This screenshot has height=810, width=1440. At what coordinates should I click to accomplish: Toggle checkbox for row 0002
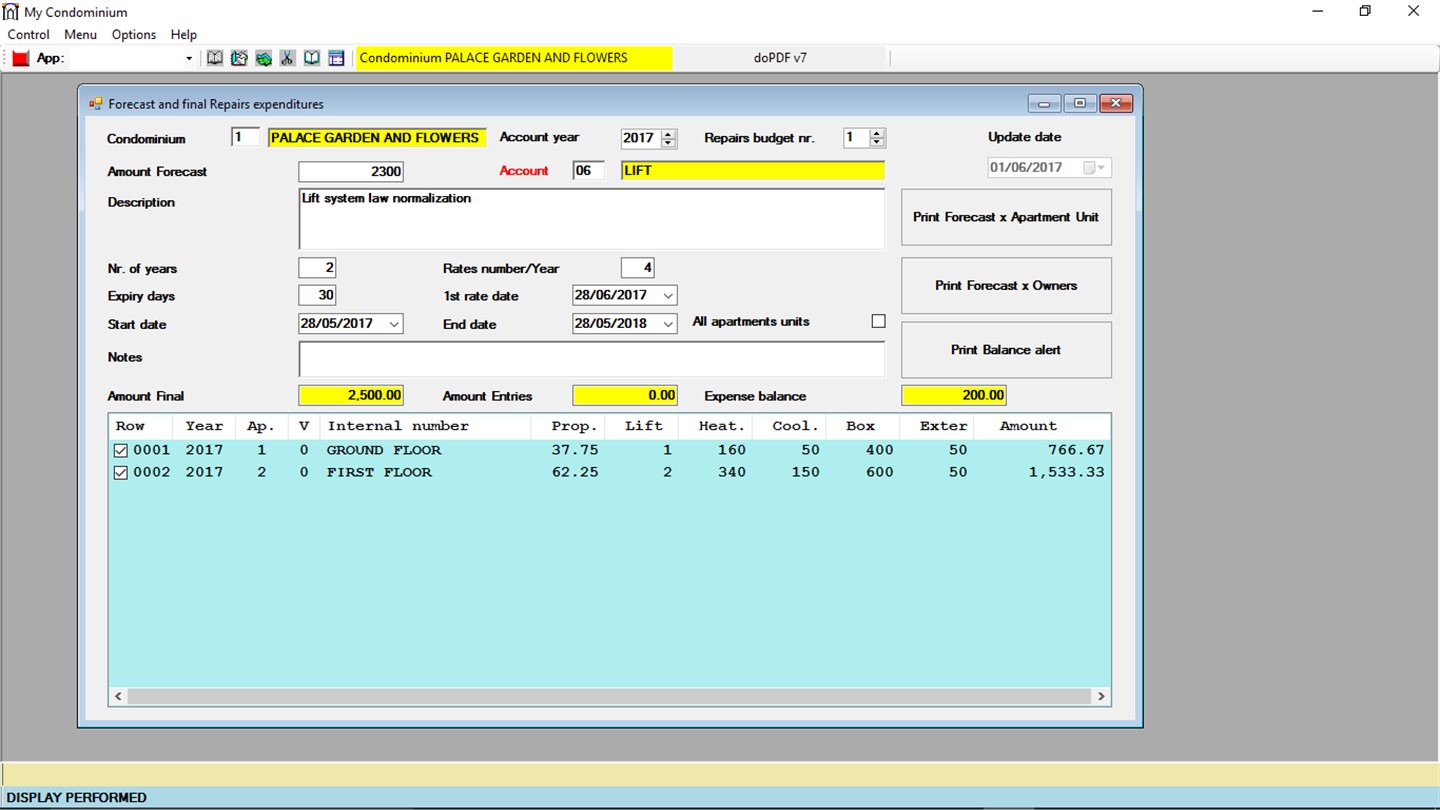[x=121, y=473]
